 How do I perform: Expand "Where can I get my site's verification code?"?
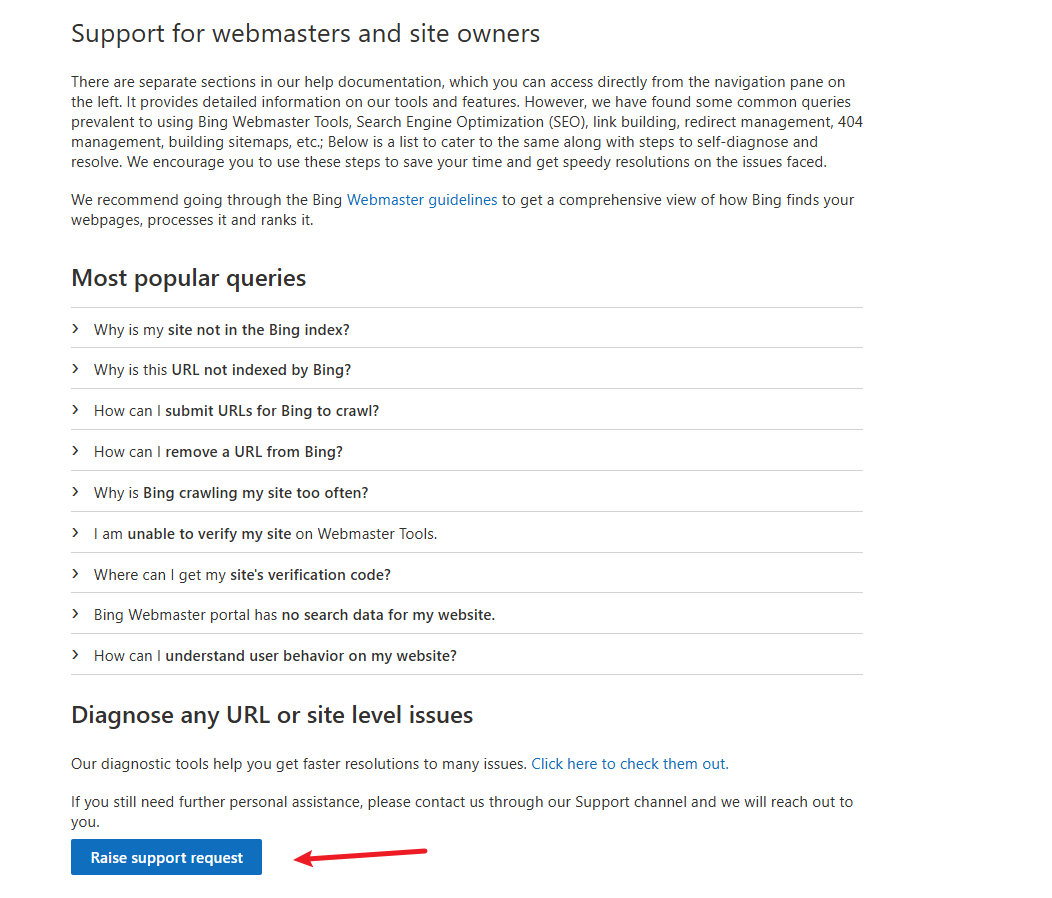tap(242, 574)
